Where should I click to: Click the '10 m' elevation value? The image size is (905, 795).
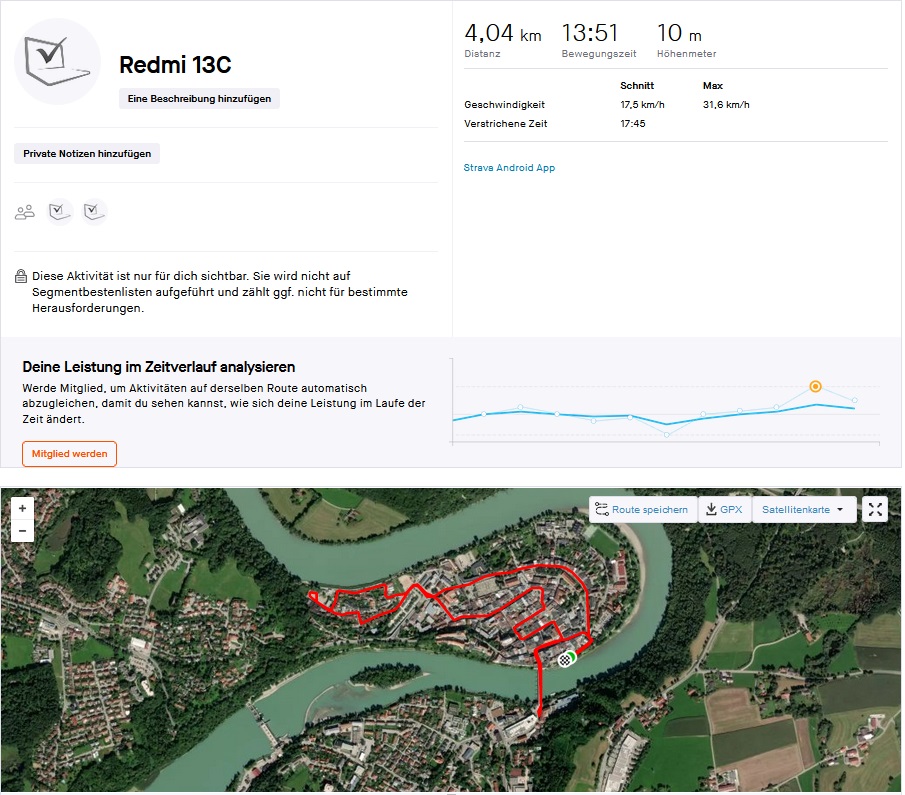coord(679,33)
